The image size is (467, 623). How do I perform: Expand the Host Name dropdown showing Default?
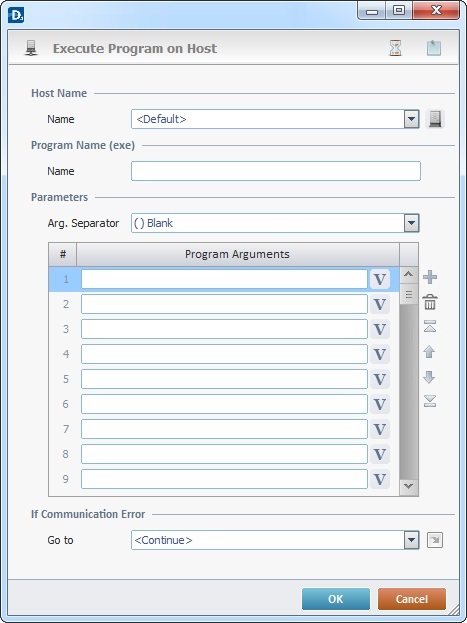click(411, 119)
